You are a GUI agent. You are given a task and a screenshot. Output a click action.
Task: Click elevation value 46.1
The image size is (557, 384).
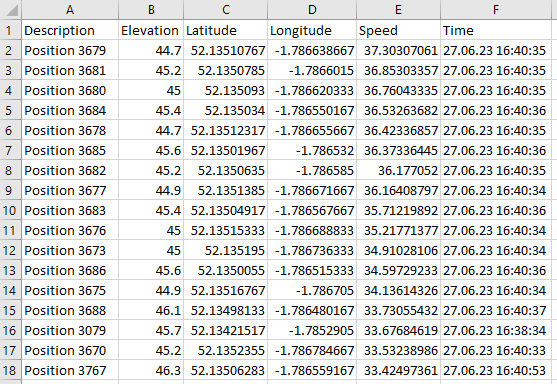151,310
